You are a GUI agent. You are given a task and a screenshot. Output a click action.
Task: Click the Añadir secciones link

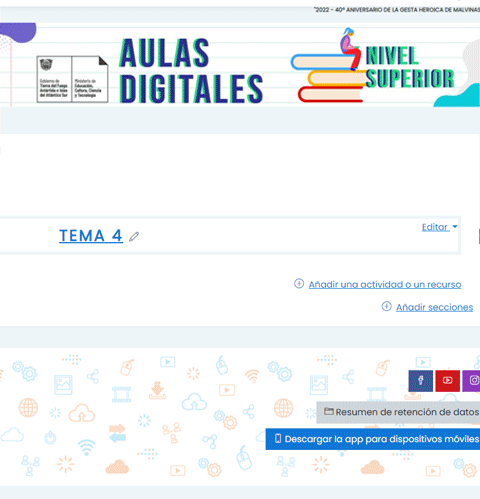[435, 307]
